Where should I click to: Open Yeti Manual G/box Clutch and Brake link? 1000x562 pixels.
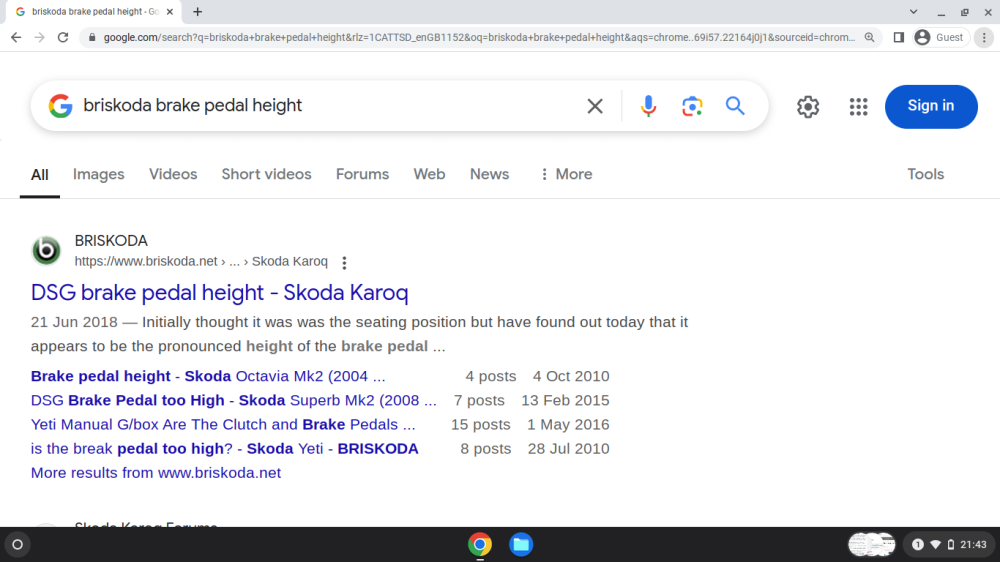223,425
